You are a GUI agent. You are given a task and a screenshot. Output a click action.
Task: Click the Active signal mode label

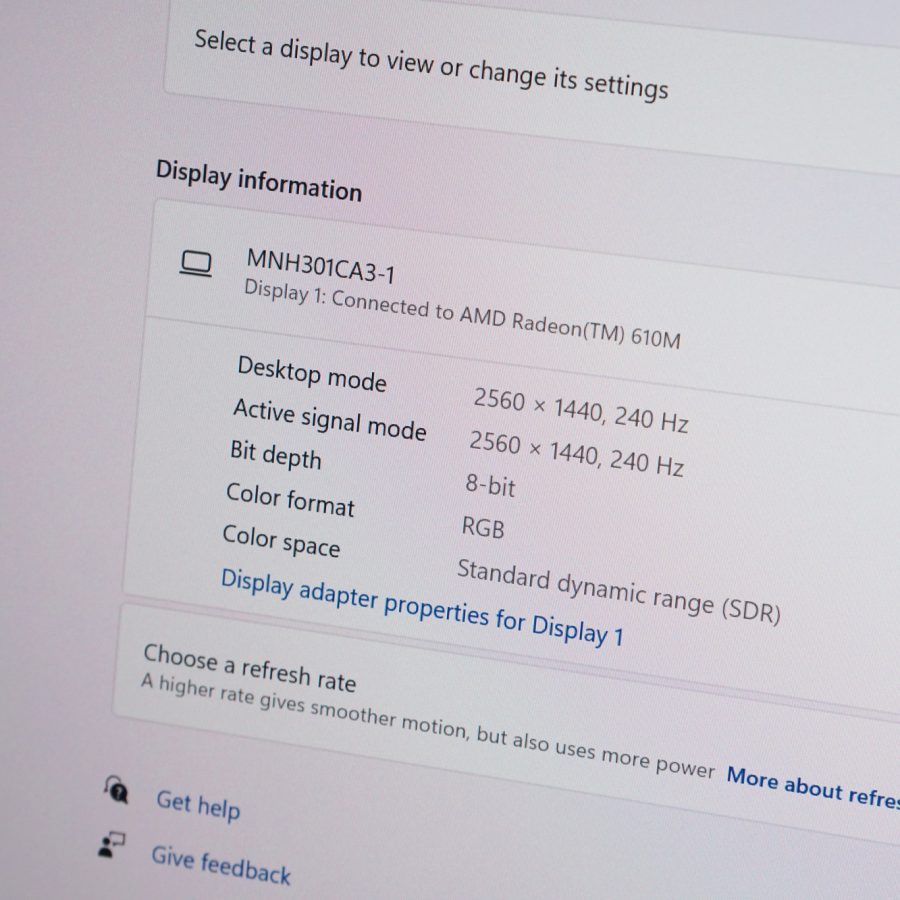pos(329,420)
